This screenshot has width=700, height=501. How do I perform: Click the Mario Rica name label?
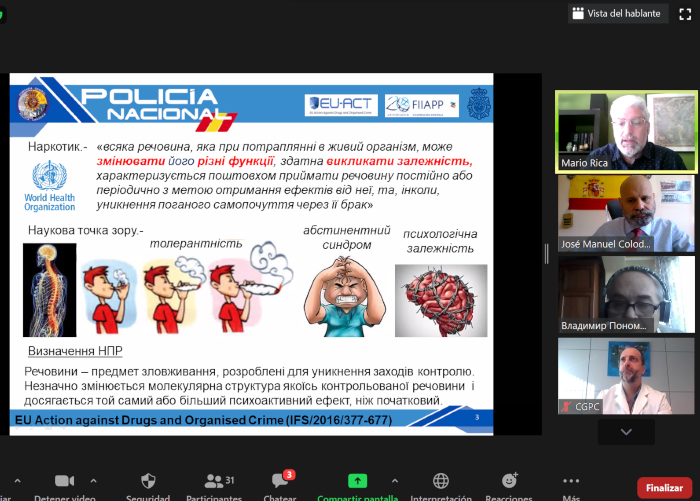coord(584,163)
